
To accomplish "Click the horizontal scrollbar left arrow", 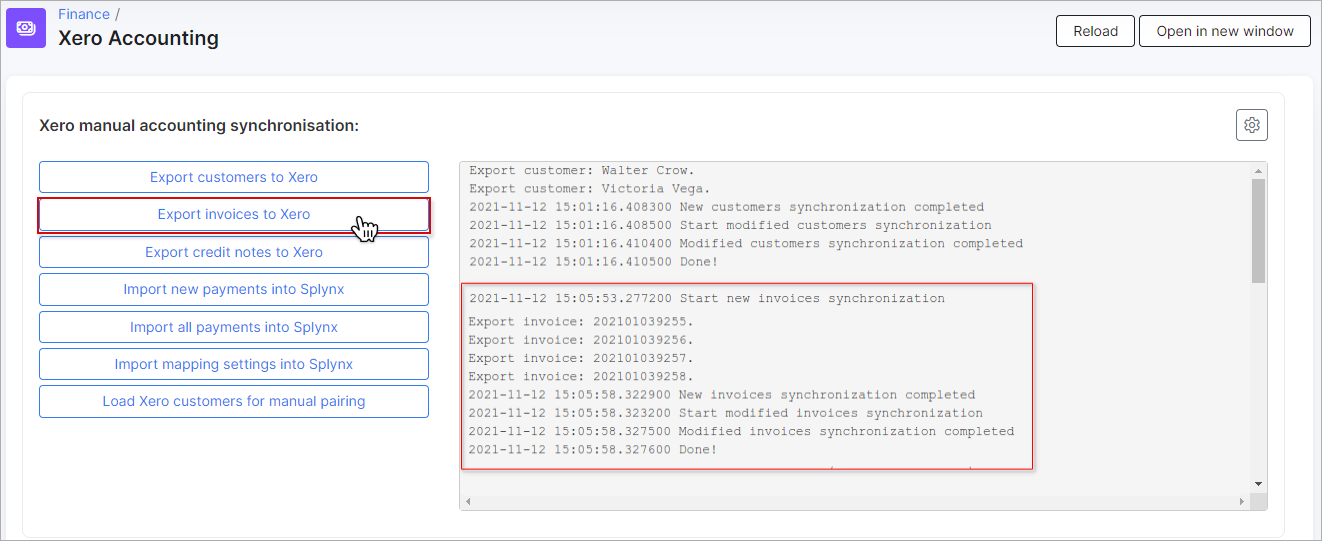I will (468, 500).
